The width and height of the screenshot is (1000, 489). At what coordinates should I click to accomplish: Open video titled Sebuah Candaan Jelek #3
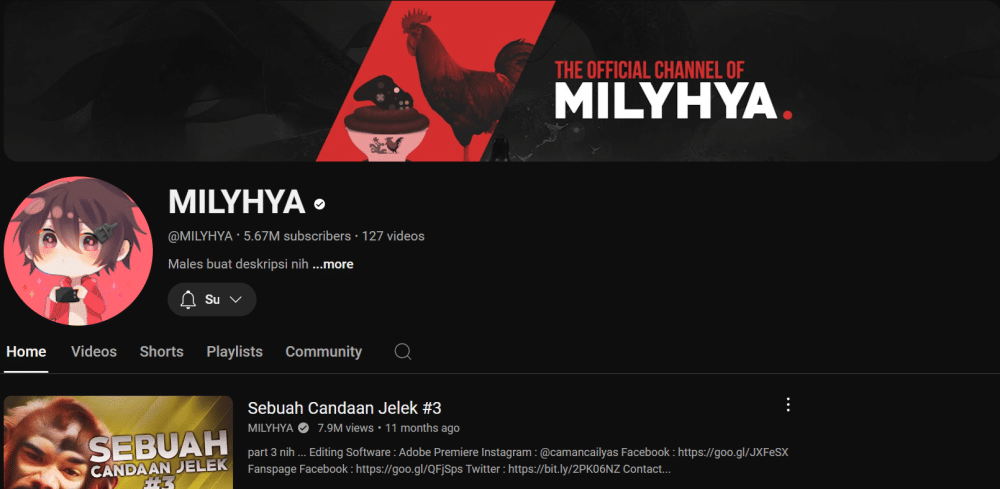344,408
